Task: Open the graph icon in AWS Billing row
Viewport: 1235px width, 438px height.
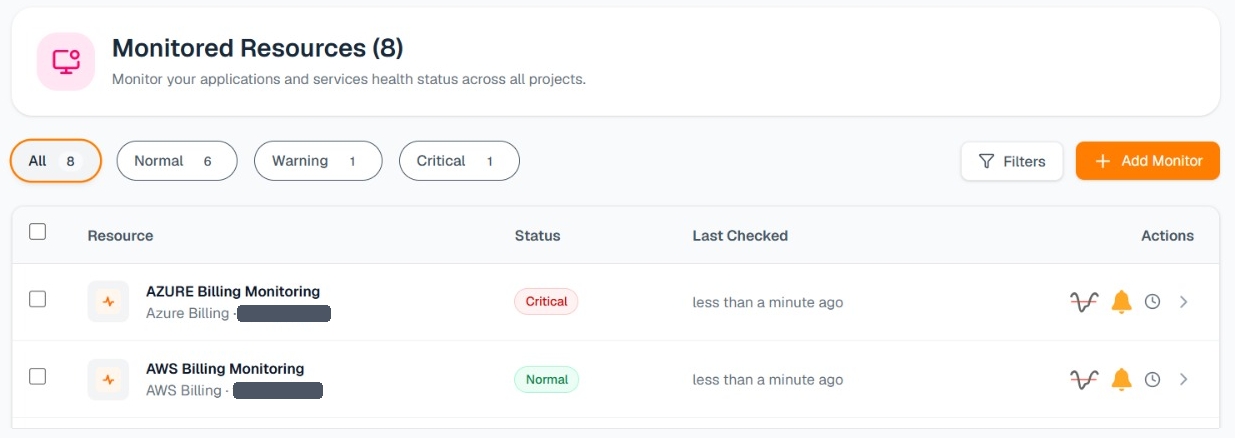Action: pyautogui.click(x=1084, y=379)
